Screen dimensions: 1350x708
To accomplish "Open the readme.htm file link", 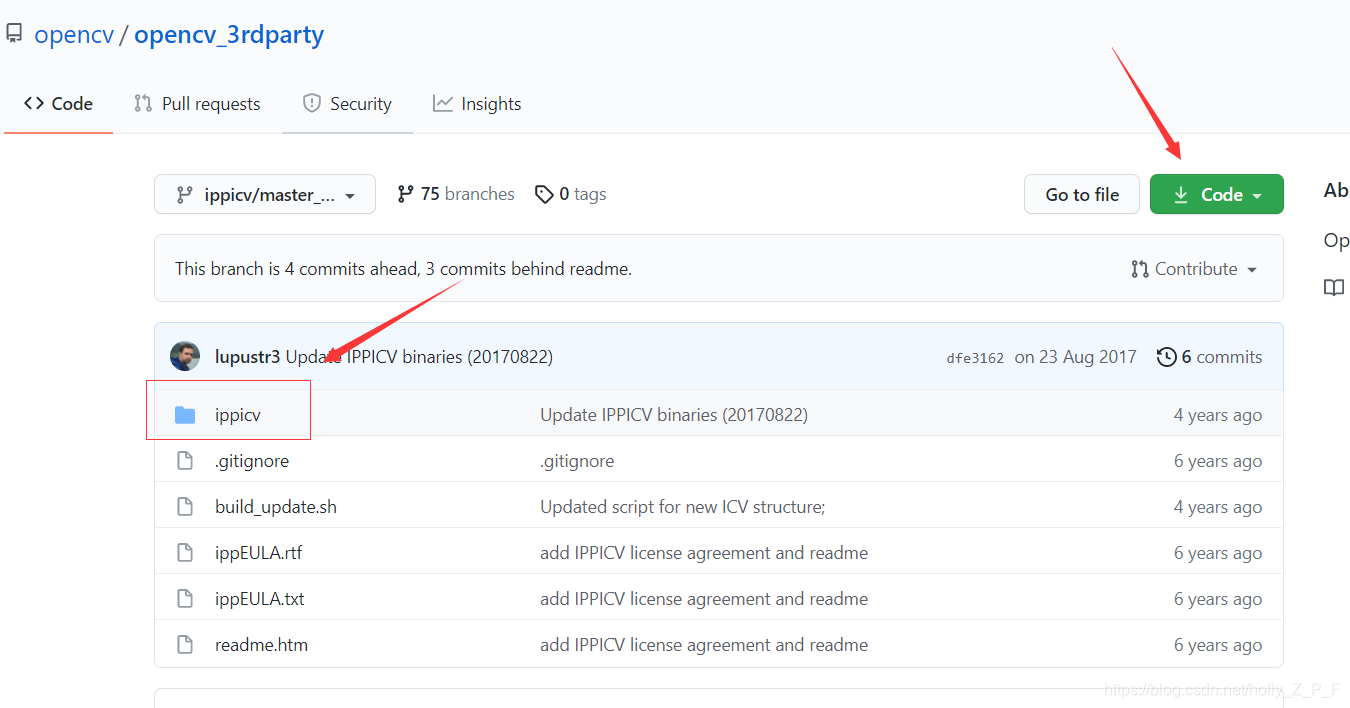I will 261,645.
